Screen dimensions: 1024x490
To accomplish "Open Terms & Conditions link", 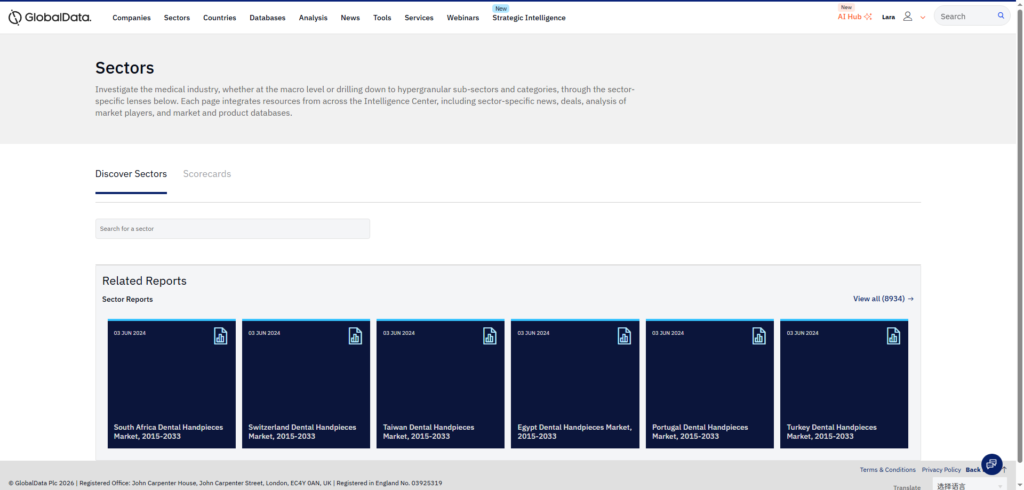I will point(887,469).
